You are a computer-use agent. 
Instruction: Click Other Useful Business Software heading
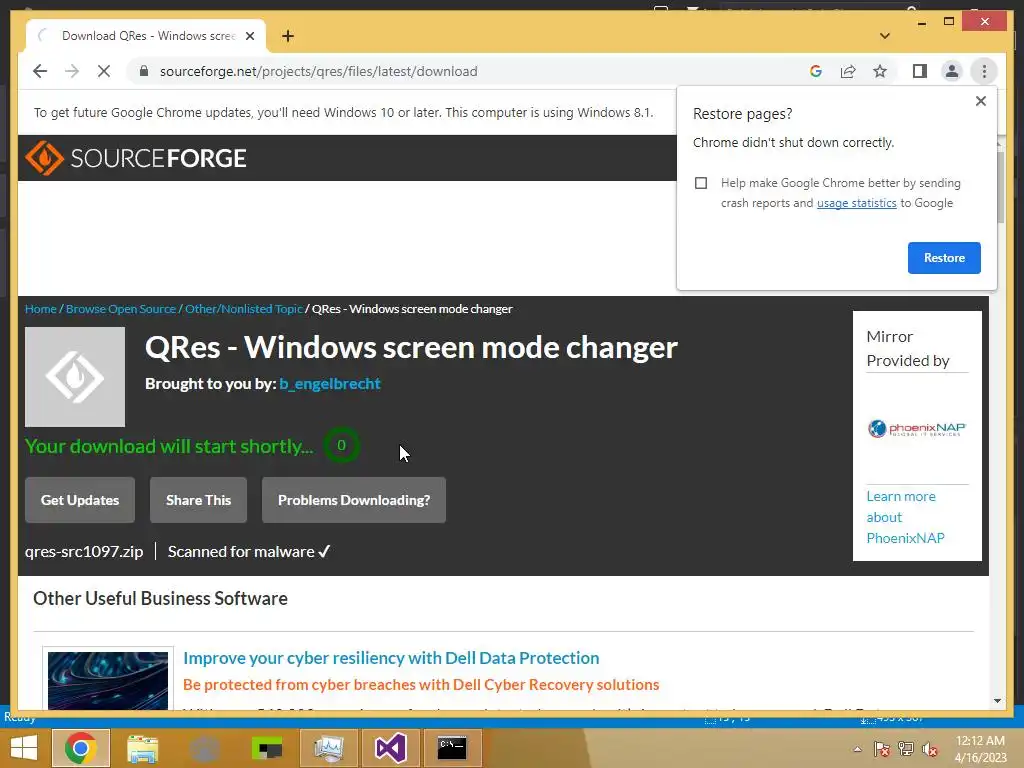[160, 599]
